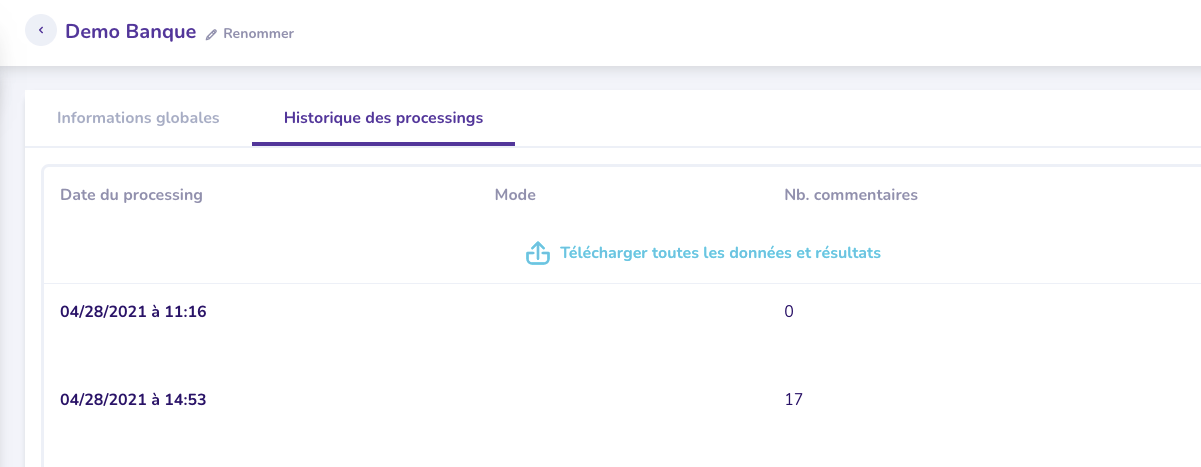Click the Demo Banque project title
Viewport: 1201px width, 467px height.
click(130, 31)
